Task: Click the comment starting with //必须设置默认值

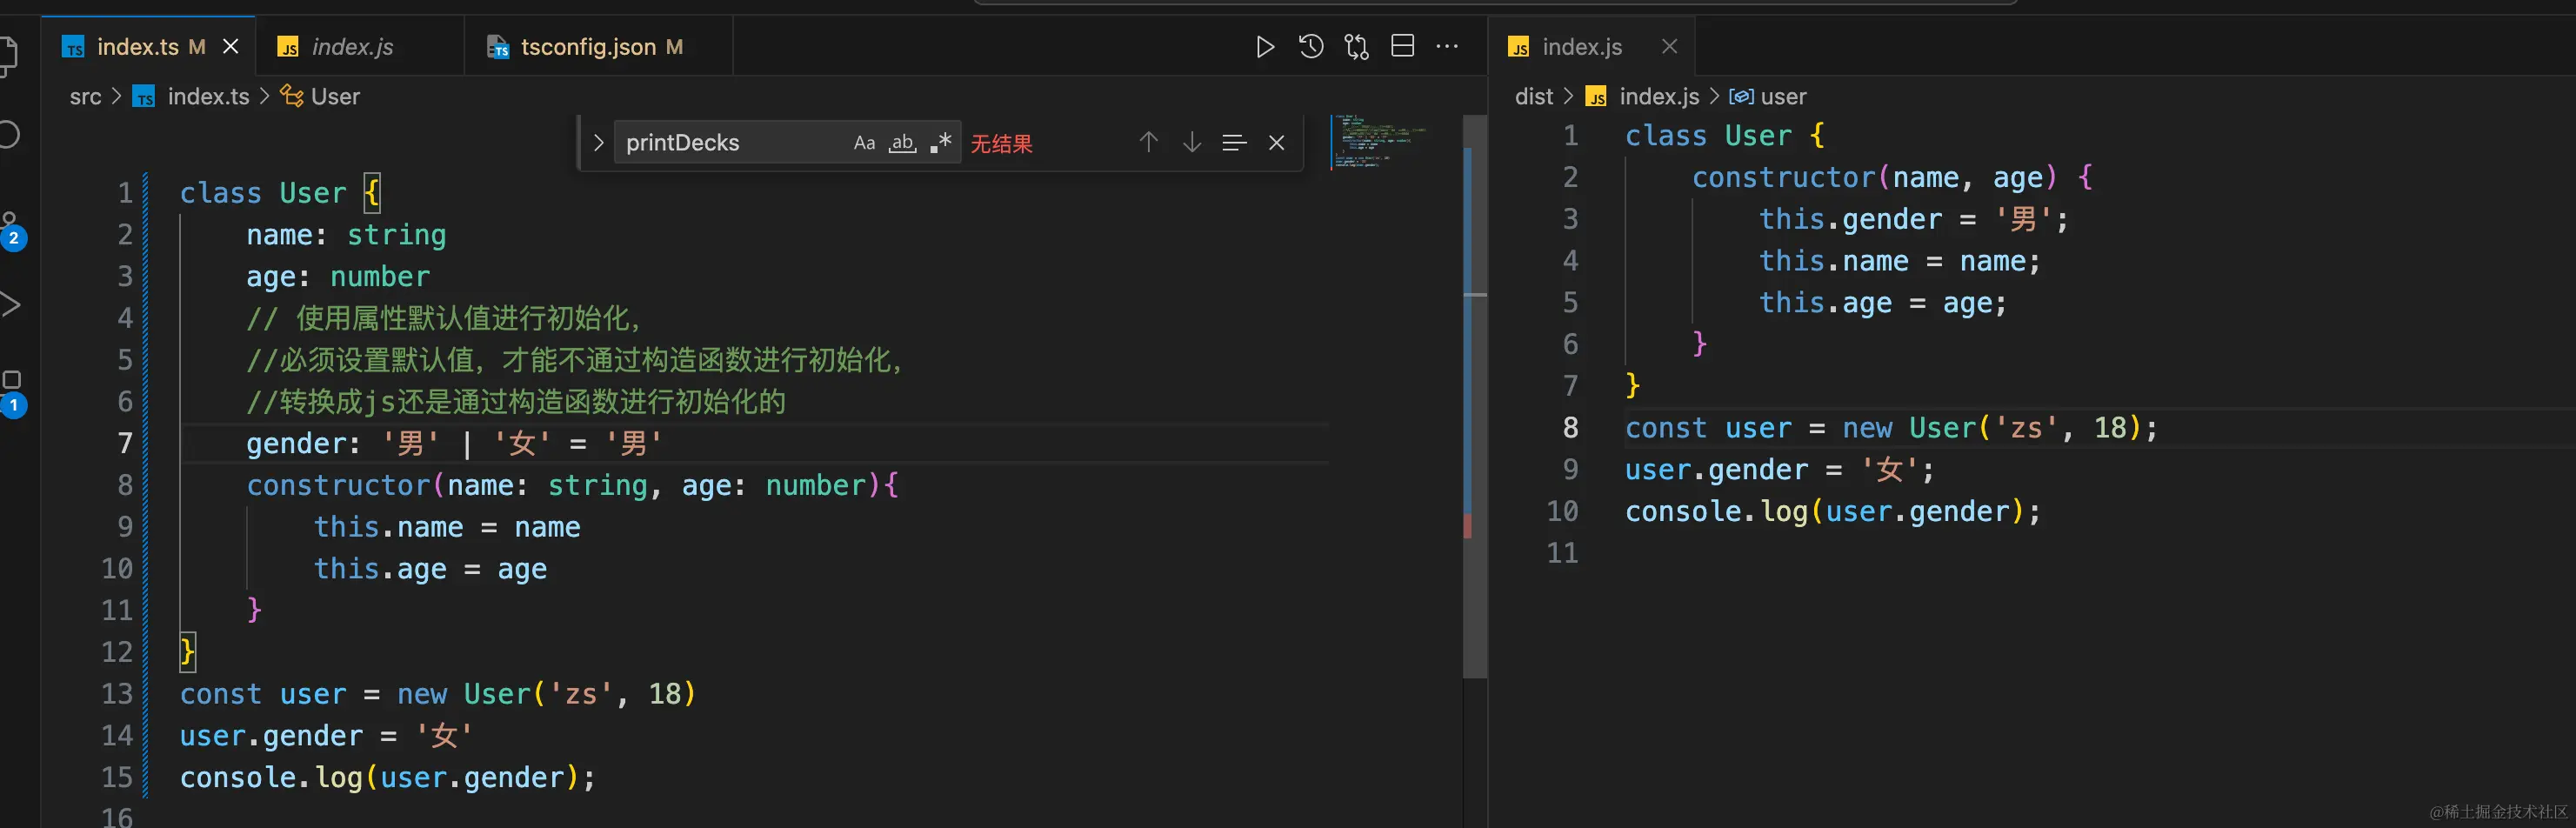Action: click(x=576, y=360)
